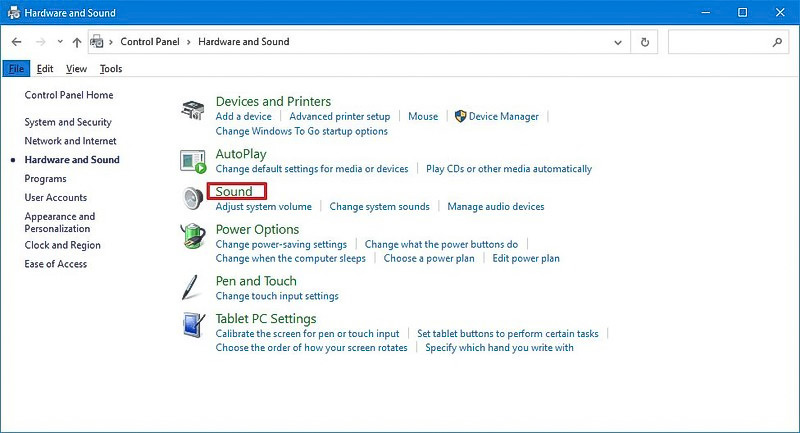This screenshot has height=433, width=800.
Task: Open Programs in sidebar
Action: [x=45, y=179]
